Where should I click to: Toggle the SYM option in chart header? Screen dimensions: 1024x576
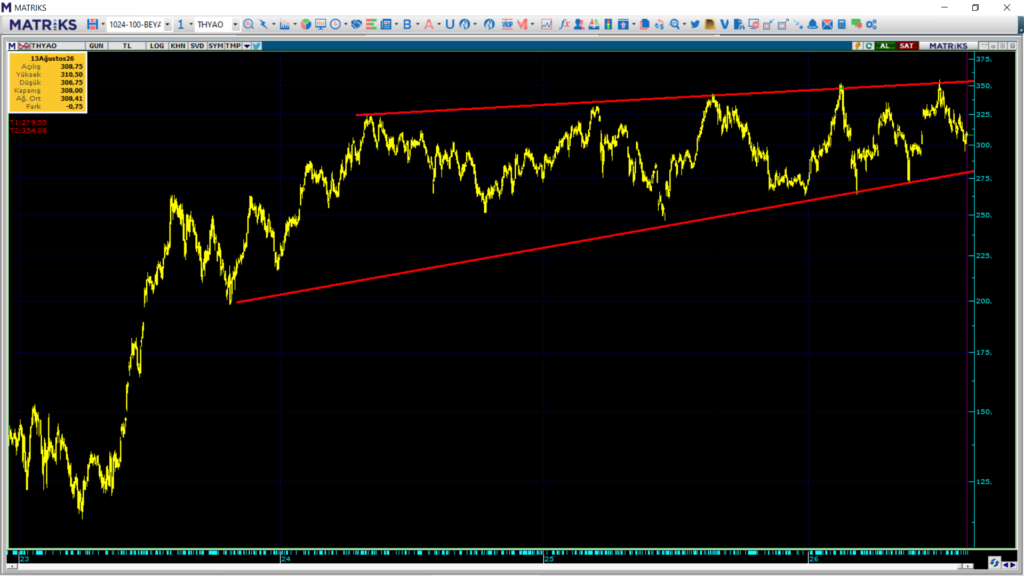tap(216, 46)
